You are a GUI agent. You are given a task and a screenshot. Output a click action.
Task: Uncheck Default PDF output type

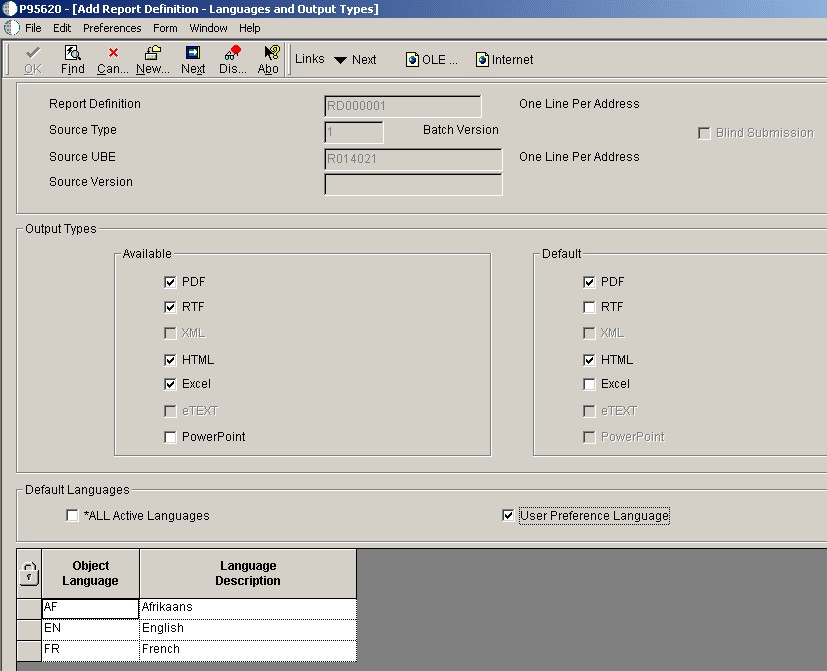589,282
